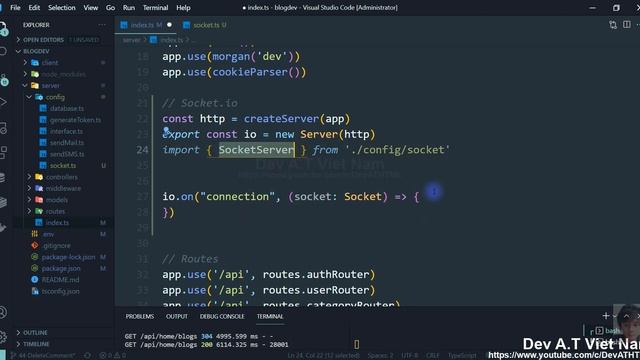The width and height of the screenshot is (640, 360).
Task: Switch to the Problems panel tab
Action: coord(140,316)
